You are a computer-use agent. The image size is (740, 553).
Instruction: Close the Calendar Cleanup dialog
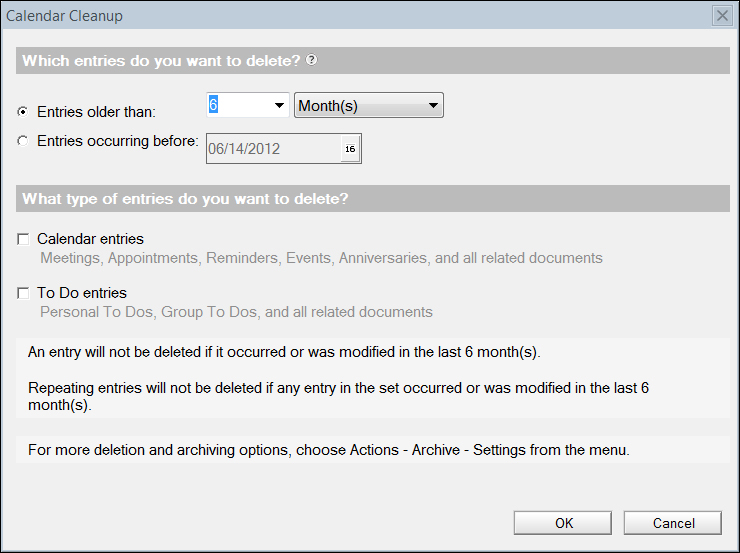[722, 16]
